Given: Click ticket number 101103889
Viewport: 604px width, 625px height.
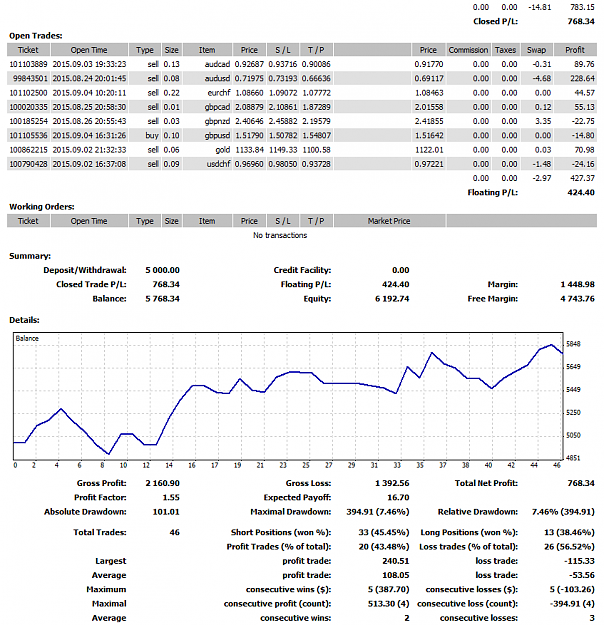Looking at the screenshot, I should click(28, 64).
